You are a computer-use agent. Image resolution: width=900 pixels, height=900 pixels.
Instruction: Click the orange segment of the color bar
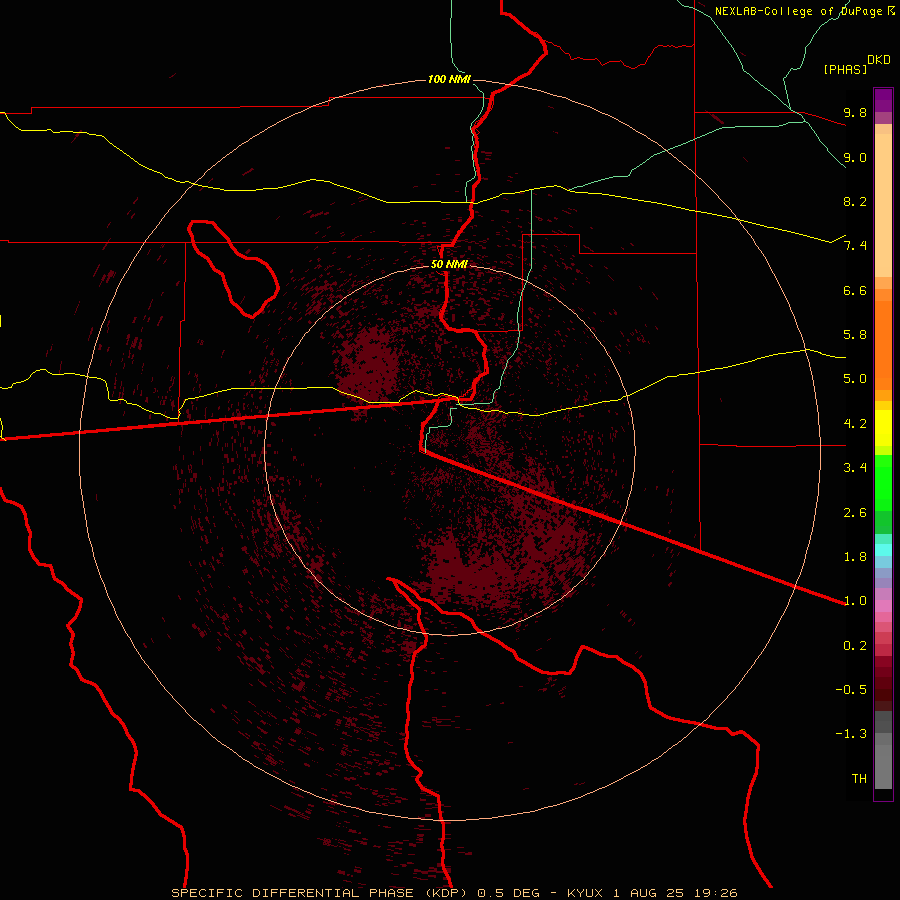tap(883, 345)
